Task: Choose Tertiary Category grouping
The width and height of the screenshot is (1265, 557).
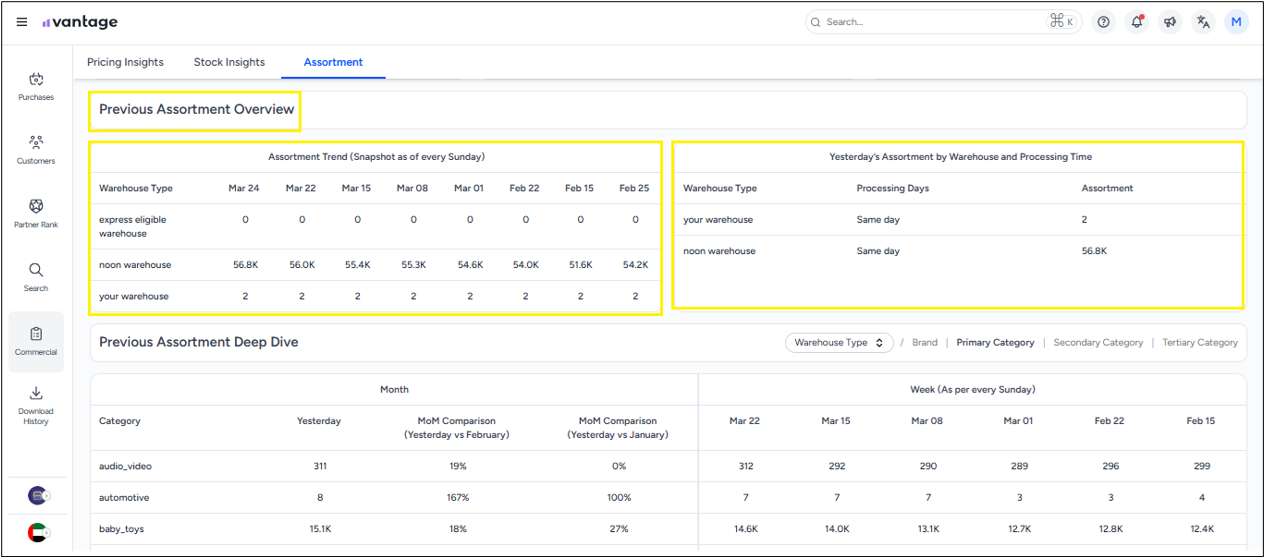Action: 1200,342
